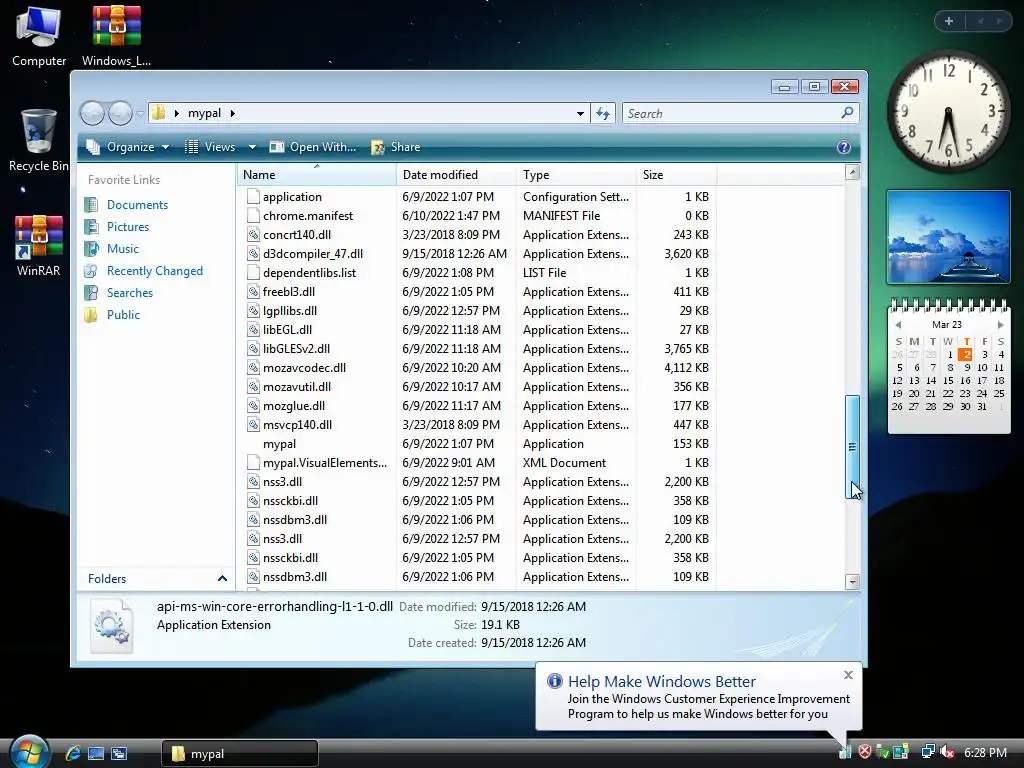The width and height of the screenshot is (1024, 768).
Task: Open the Recently Changed link
Action: (x=155, y=270)
